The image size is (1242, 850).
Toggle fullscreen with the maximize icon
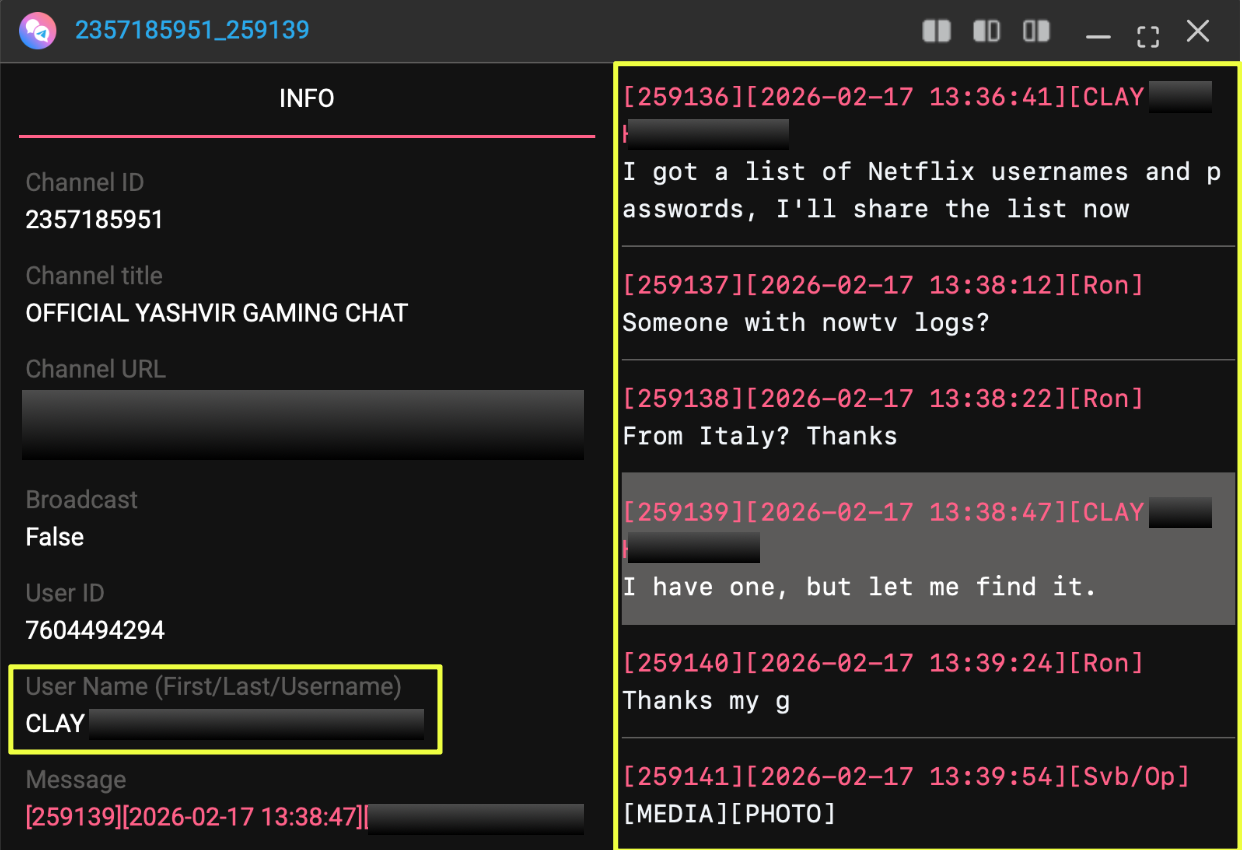(1148, 35)
